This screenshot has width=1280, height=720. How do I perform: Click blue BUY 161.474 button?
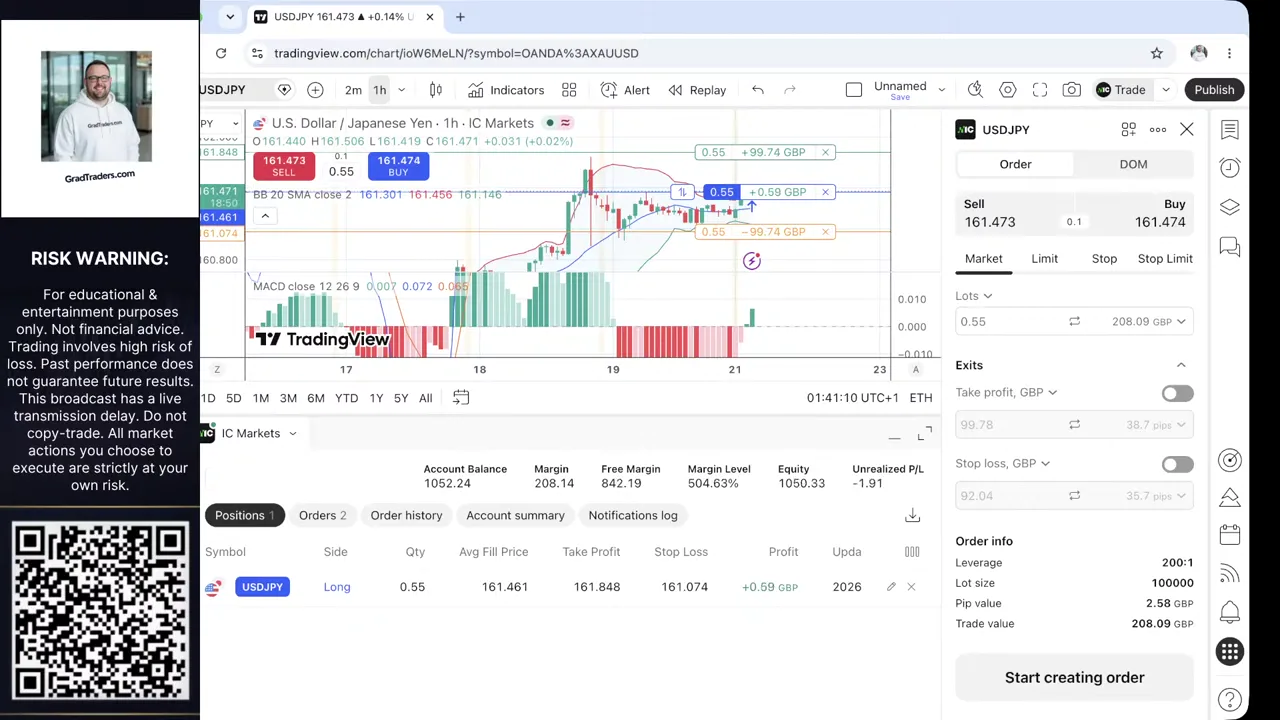[398, 166]
